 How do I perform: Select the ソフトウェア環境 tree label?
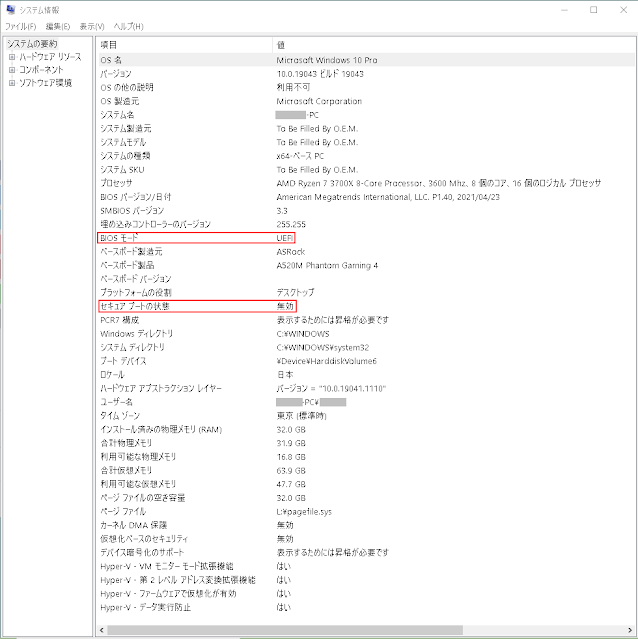(46, 83)
